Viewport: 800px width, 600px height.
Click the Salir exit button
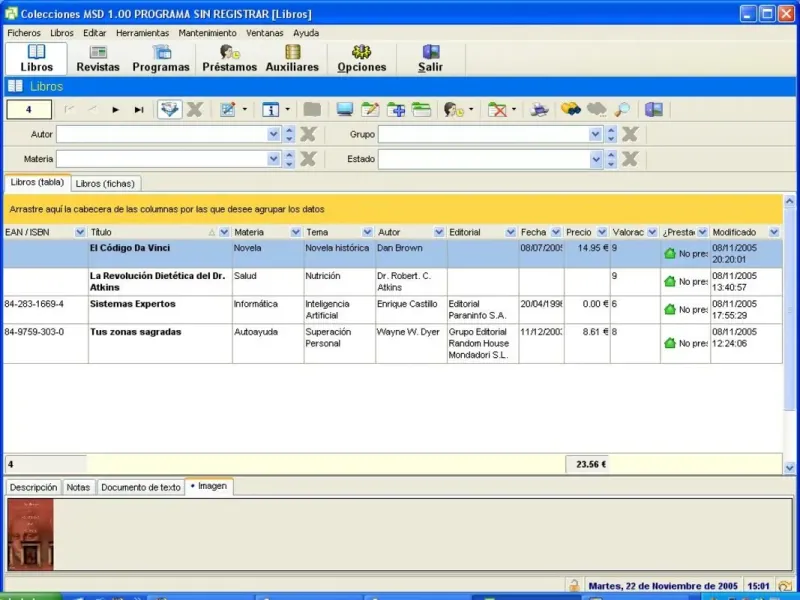[430, 58]
